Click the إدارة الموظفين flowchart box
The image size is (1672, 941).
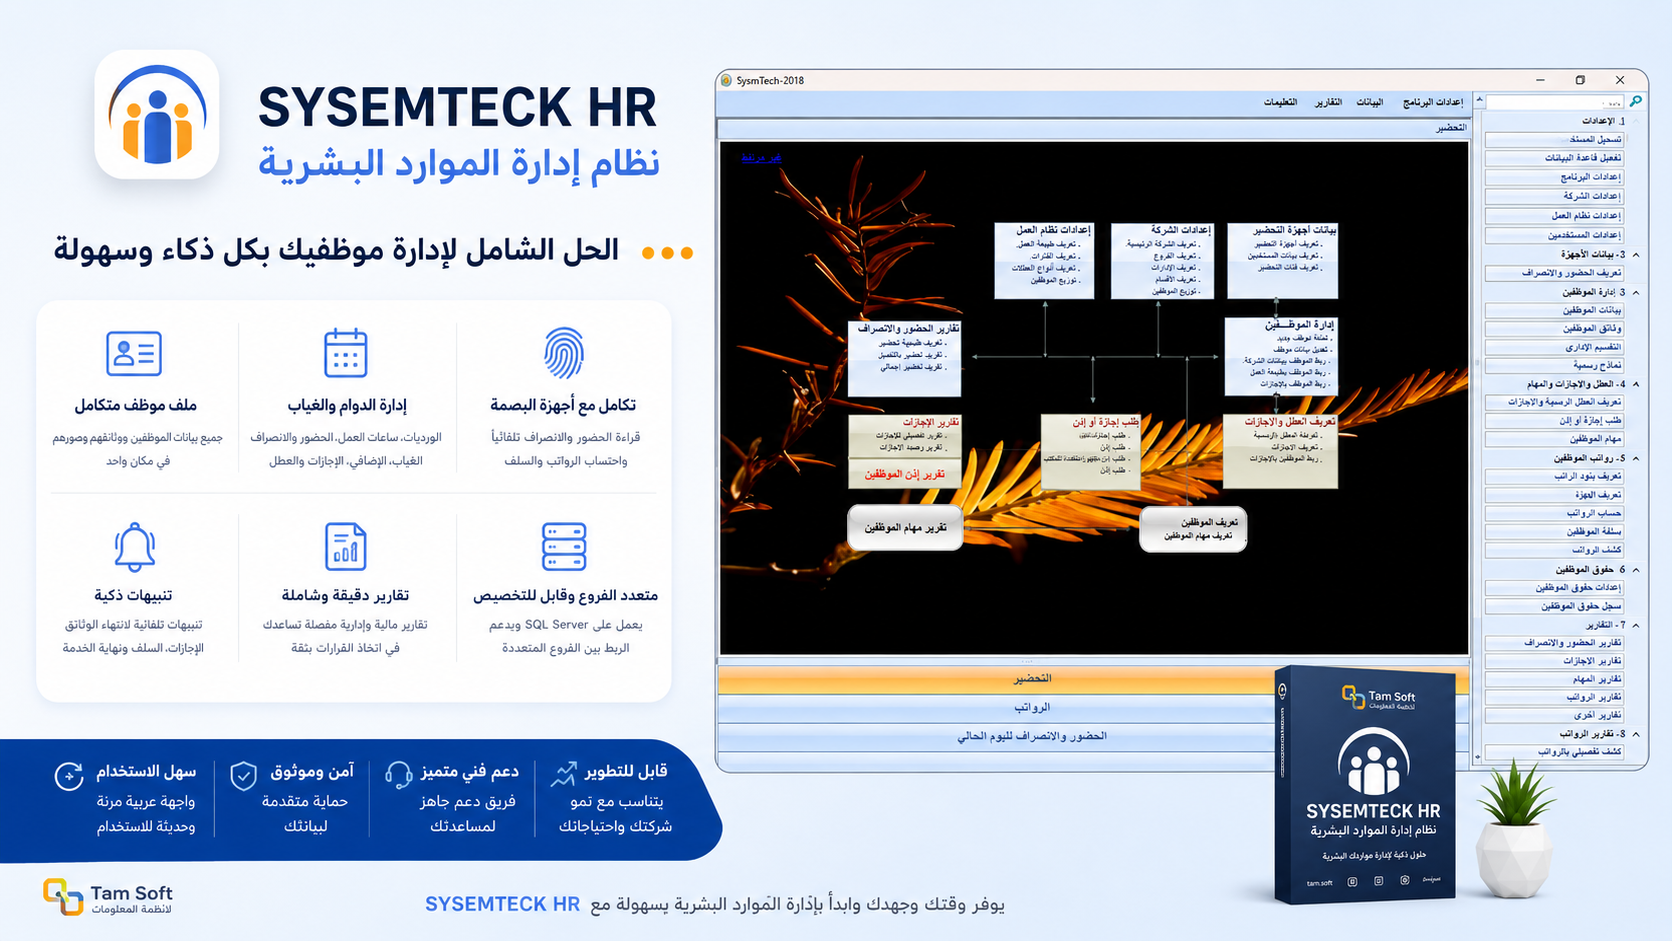tap(1281, 356)
